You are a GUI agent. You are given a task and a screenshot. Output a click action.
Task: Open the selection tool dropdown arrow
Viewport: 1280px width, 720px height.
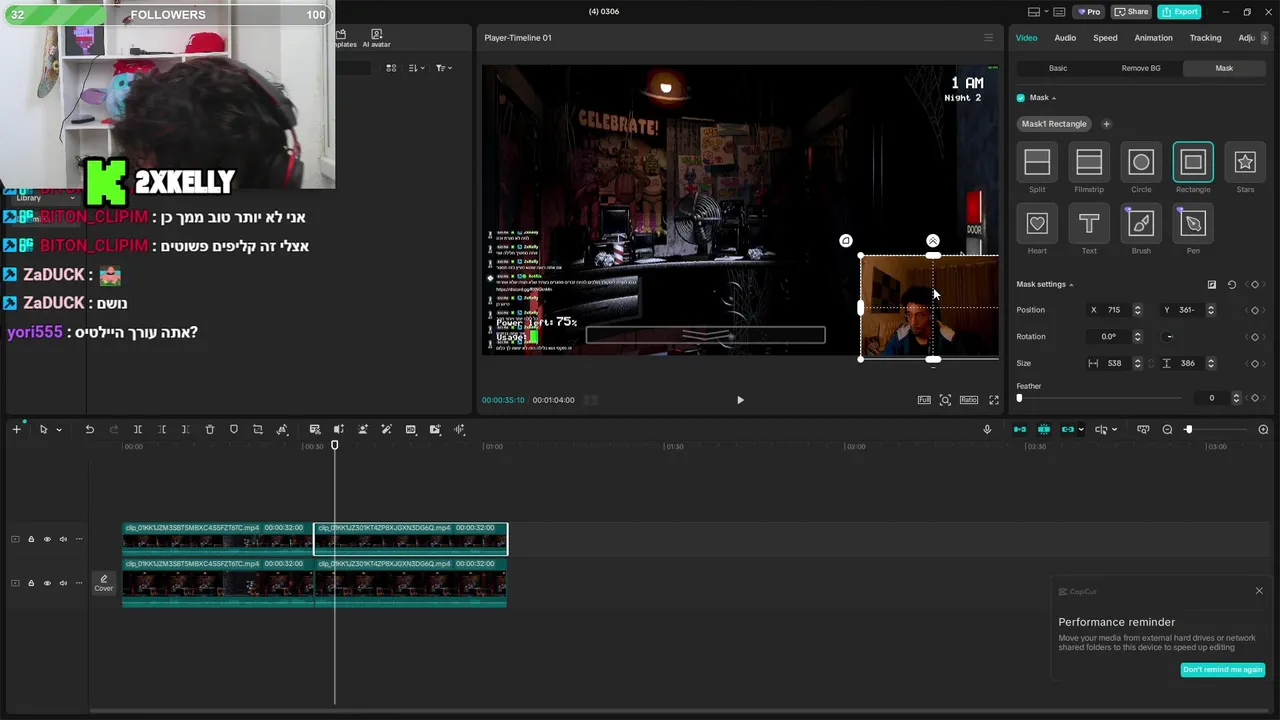click(59, 430)
